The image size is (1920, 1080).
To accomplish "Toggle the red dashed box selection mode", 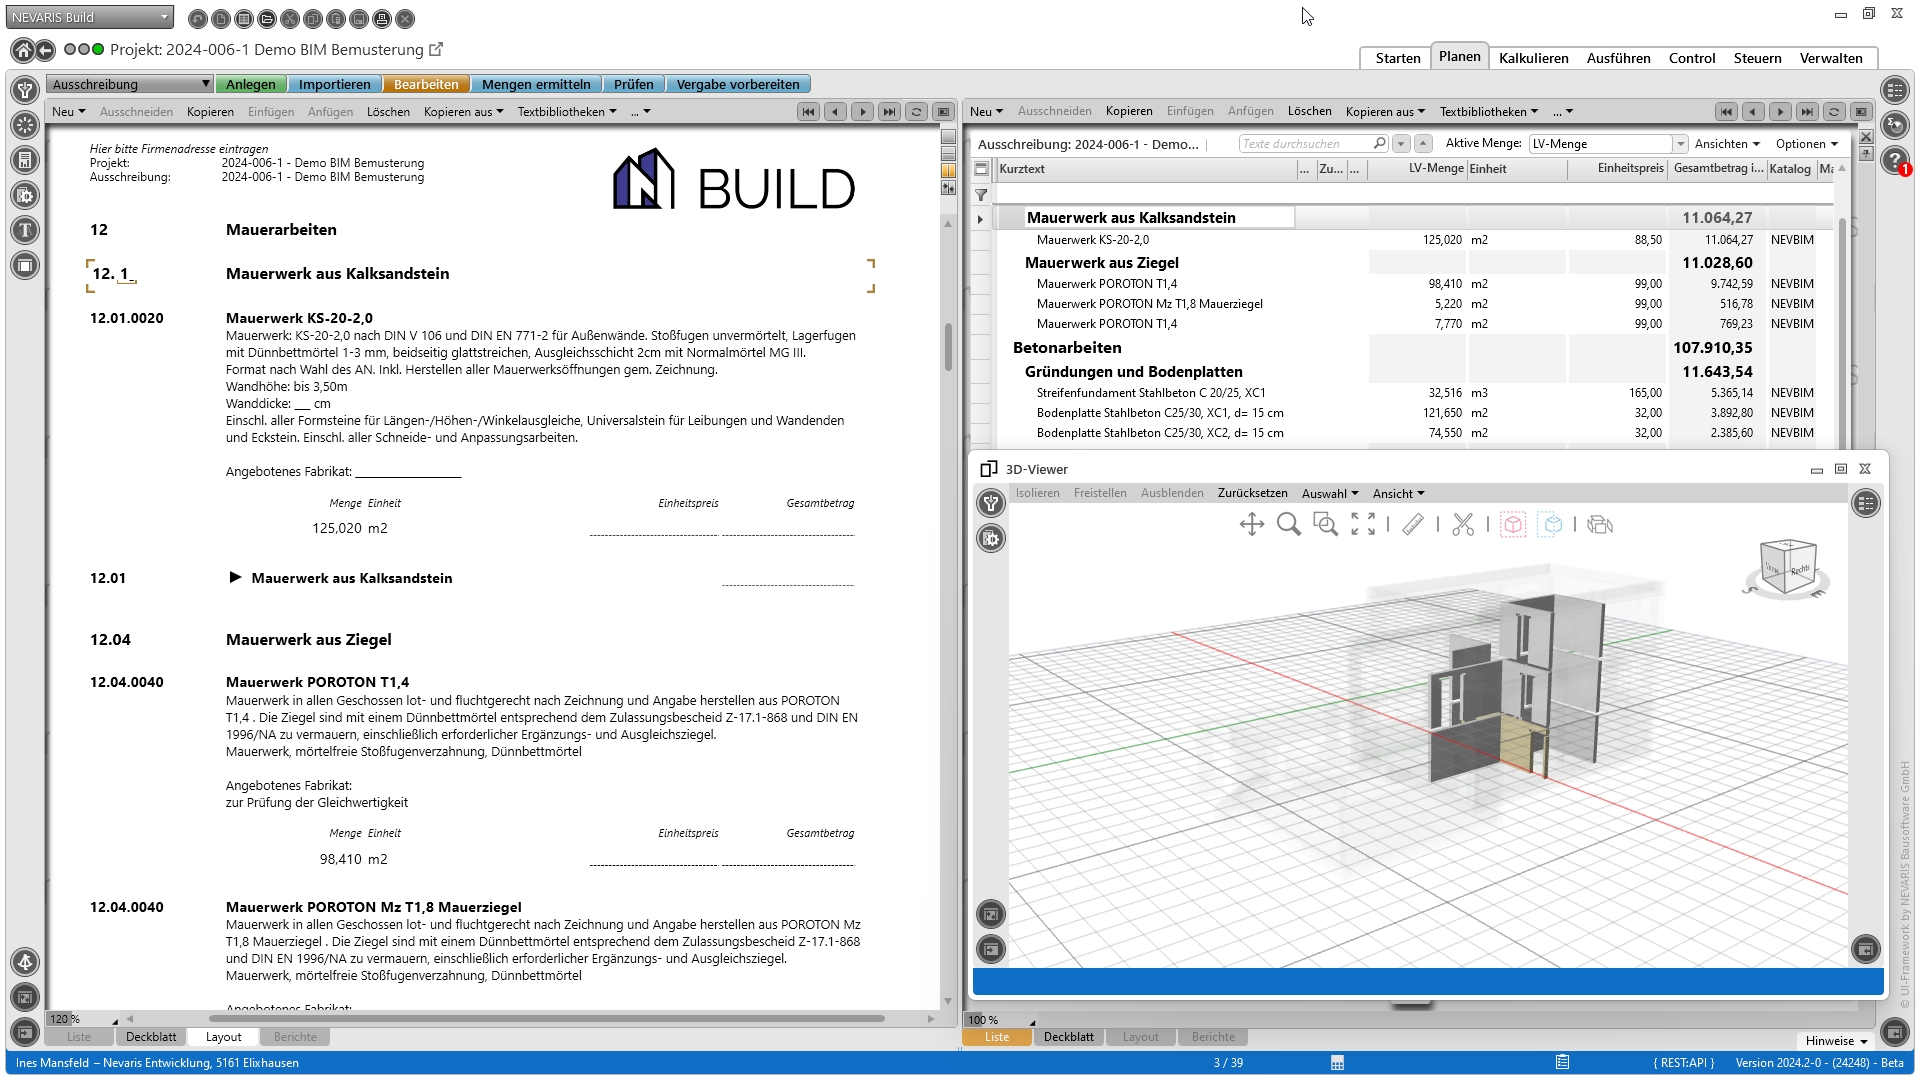I will pyautogui.click(x=1513, y=524).
